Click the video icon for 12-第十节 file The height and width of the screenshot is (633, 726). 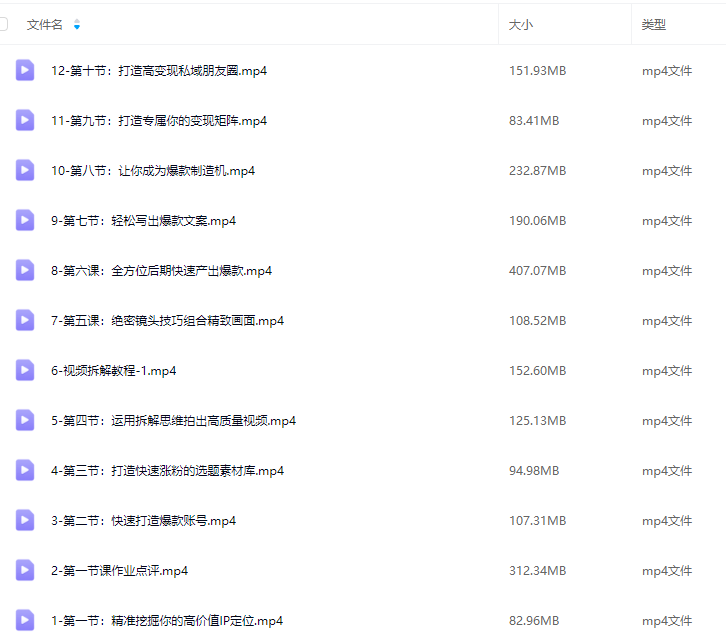point(25,70)
